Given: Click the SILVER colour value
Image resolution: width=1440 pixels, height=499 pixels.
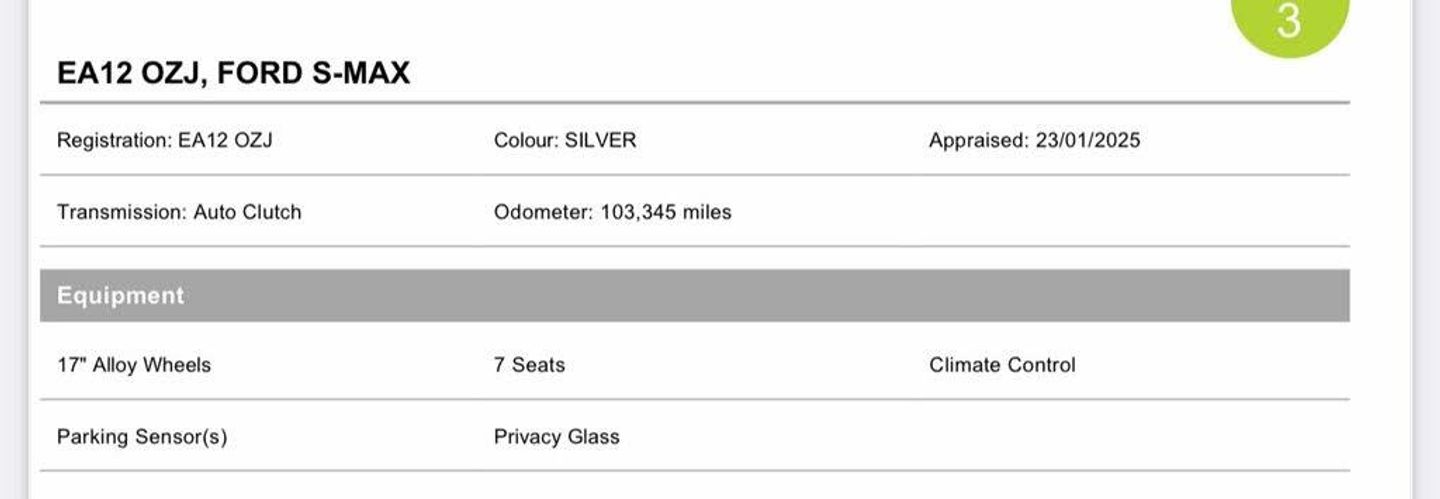Looking at the screenshot, I should click(x=600, y=140).
